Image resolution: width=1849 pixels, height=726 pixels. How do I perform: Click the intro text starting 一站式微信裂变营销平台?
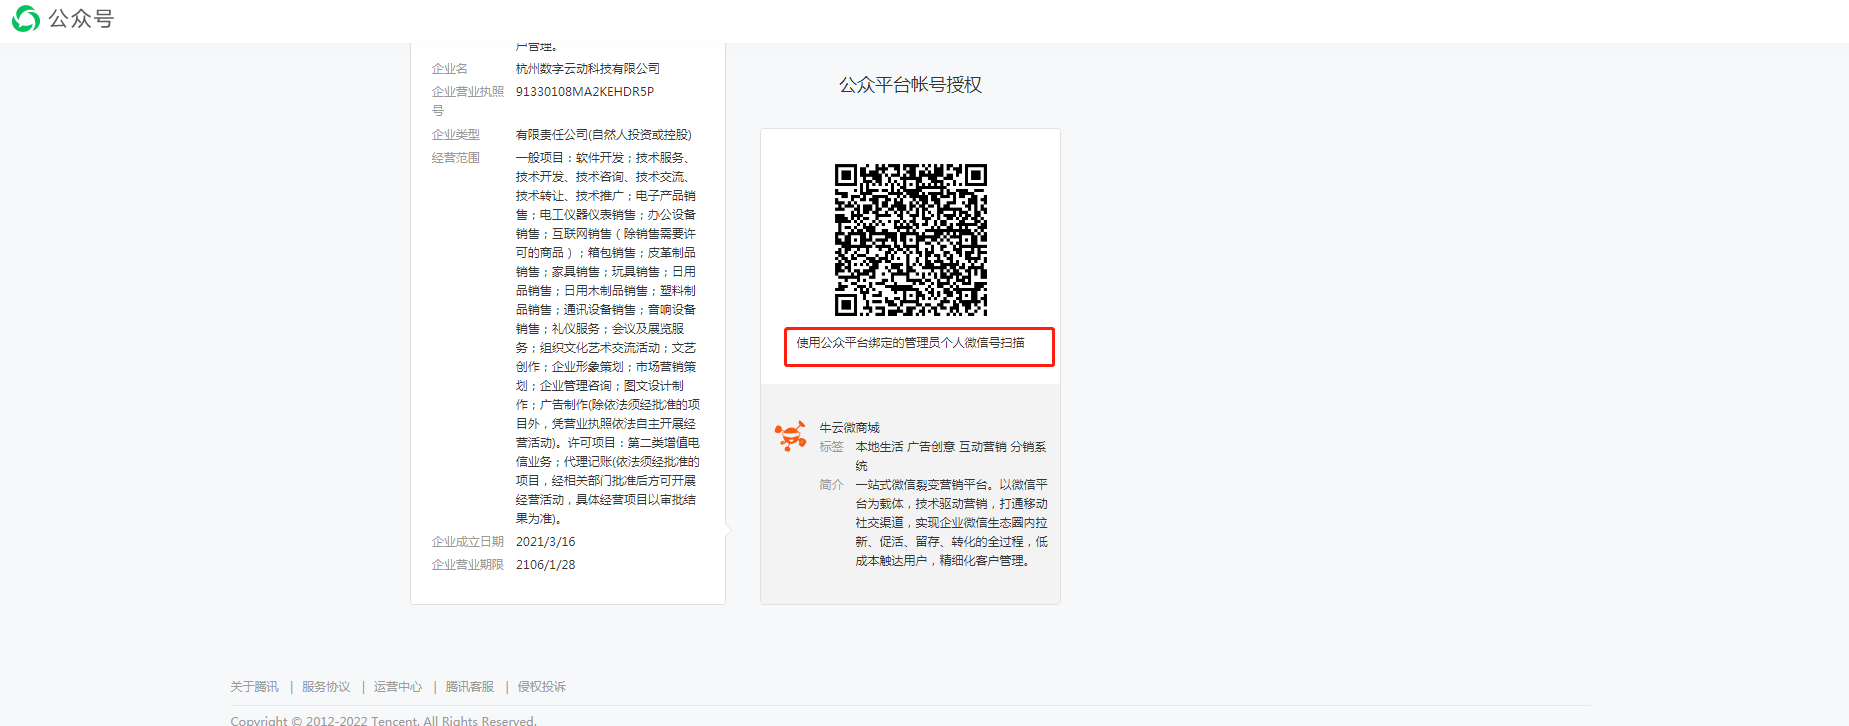pyautogui.click(x=952, y=523)
